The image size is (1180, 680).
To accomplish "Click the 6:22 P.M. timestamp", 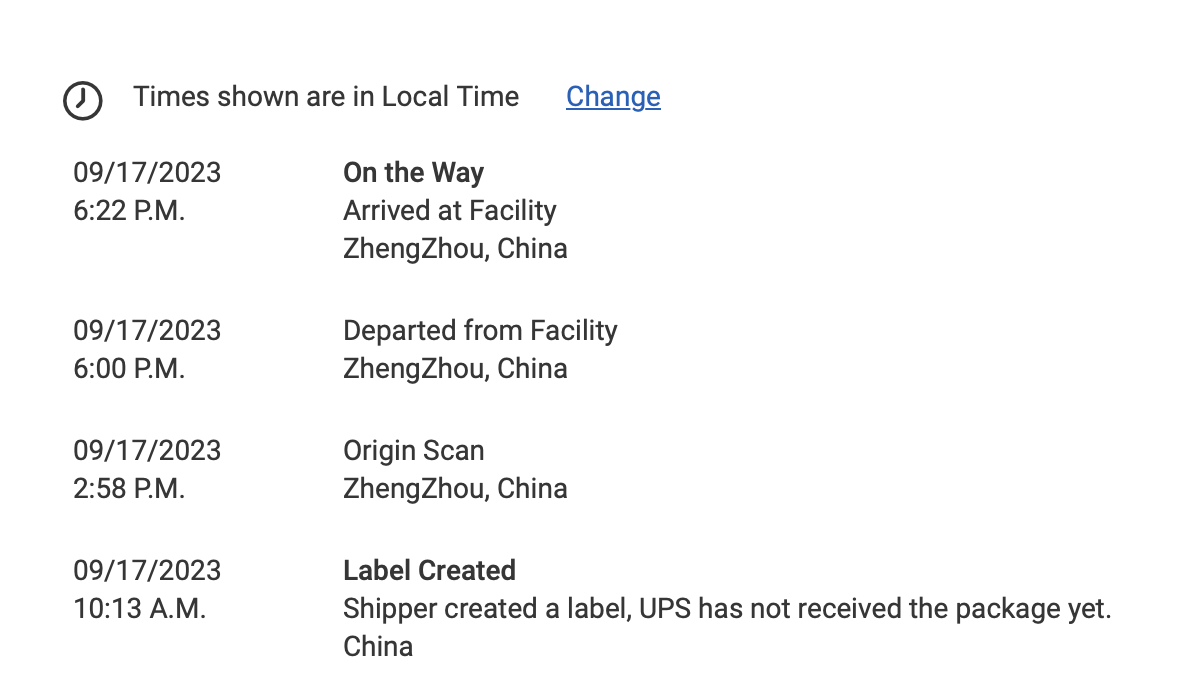I will [x=129, y=211].
